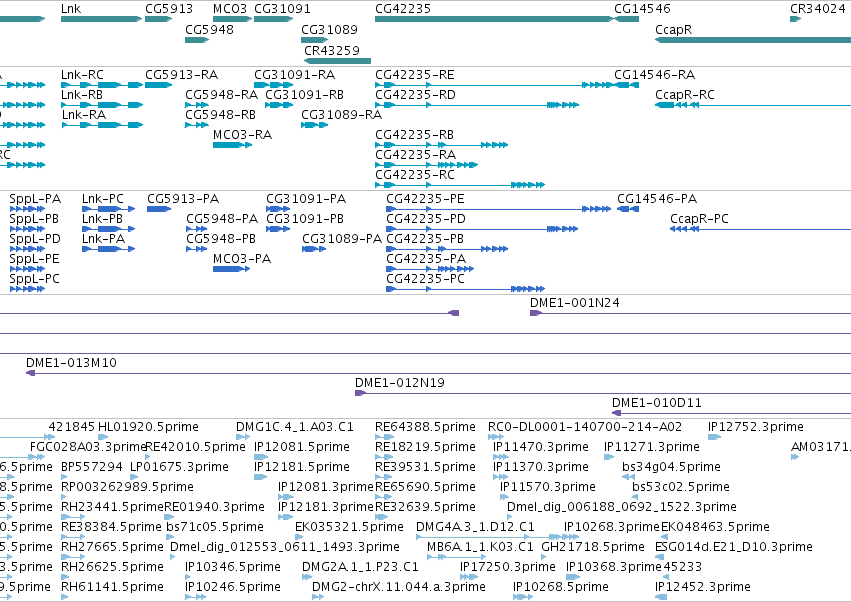
Task: Click the EK035321.5prime EST label
Action: (x=349, y=527)
